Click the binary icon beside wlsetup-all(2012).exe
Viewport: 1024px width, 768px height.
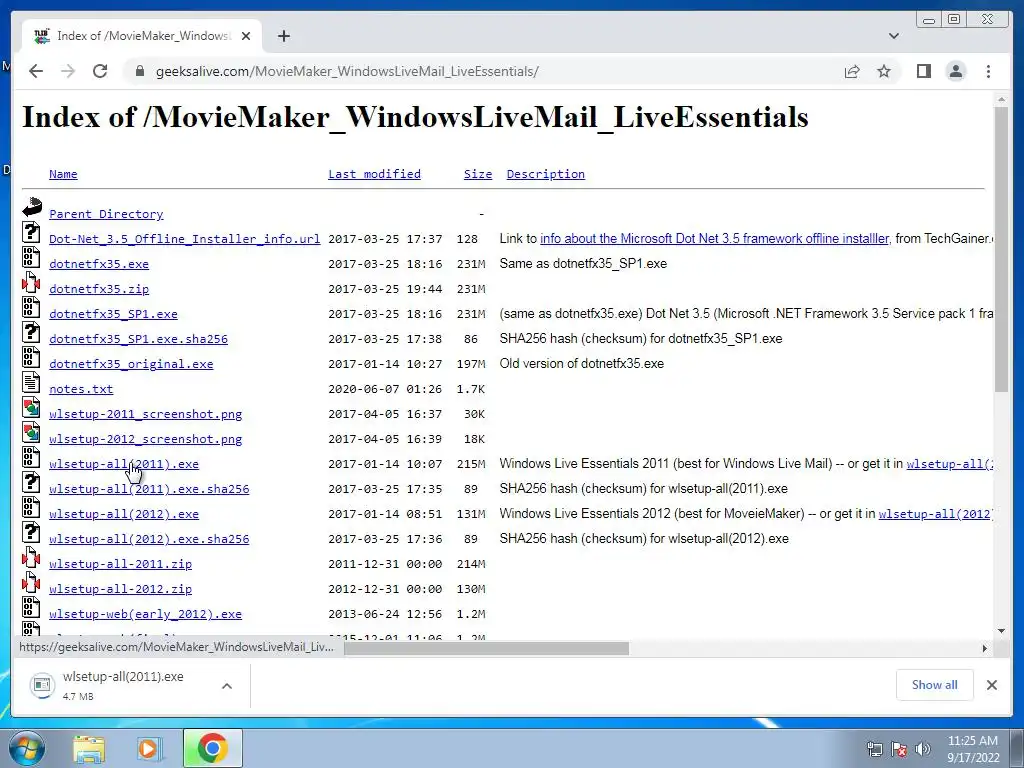31,507
